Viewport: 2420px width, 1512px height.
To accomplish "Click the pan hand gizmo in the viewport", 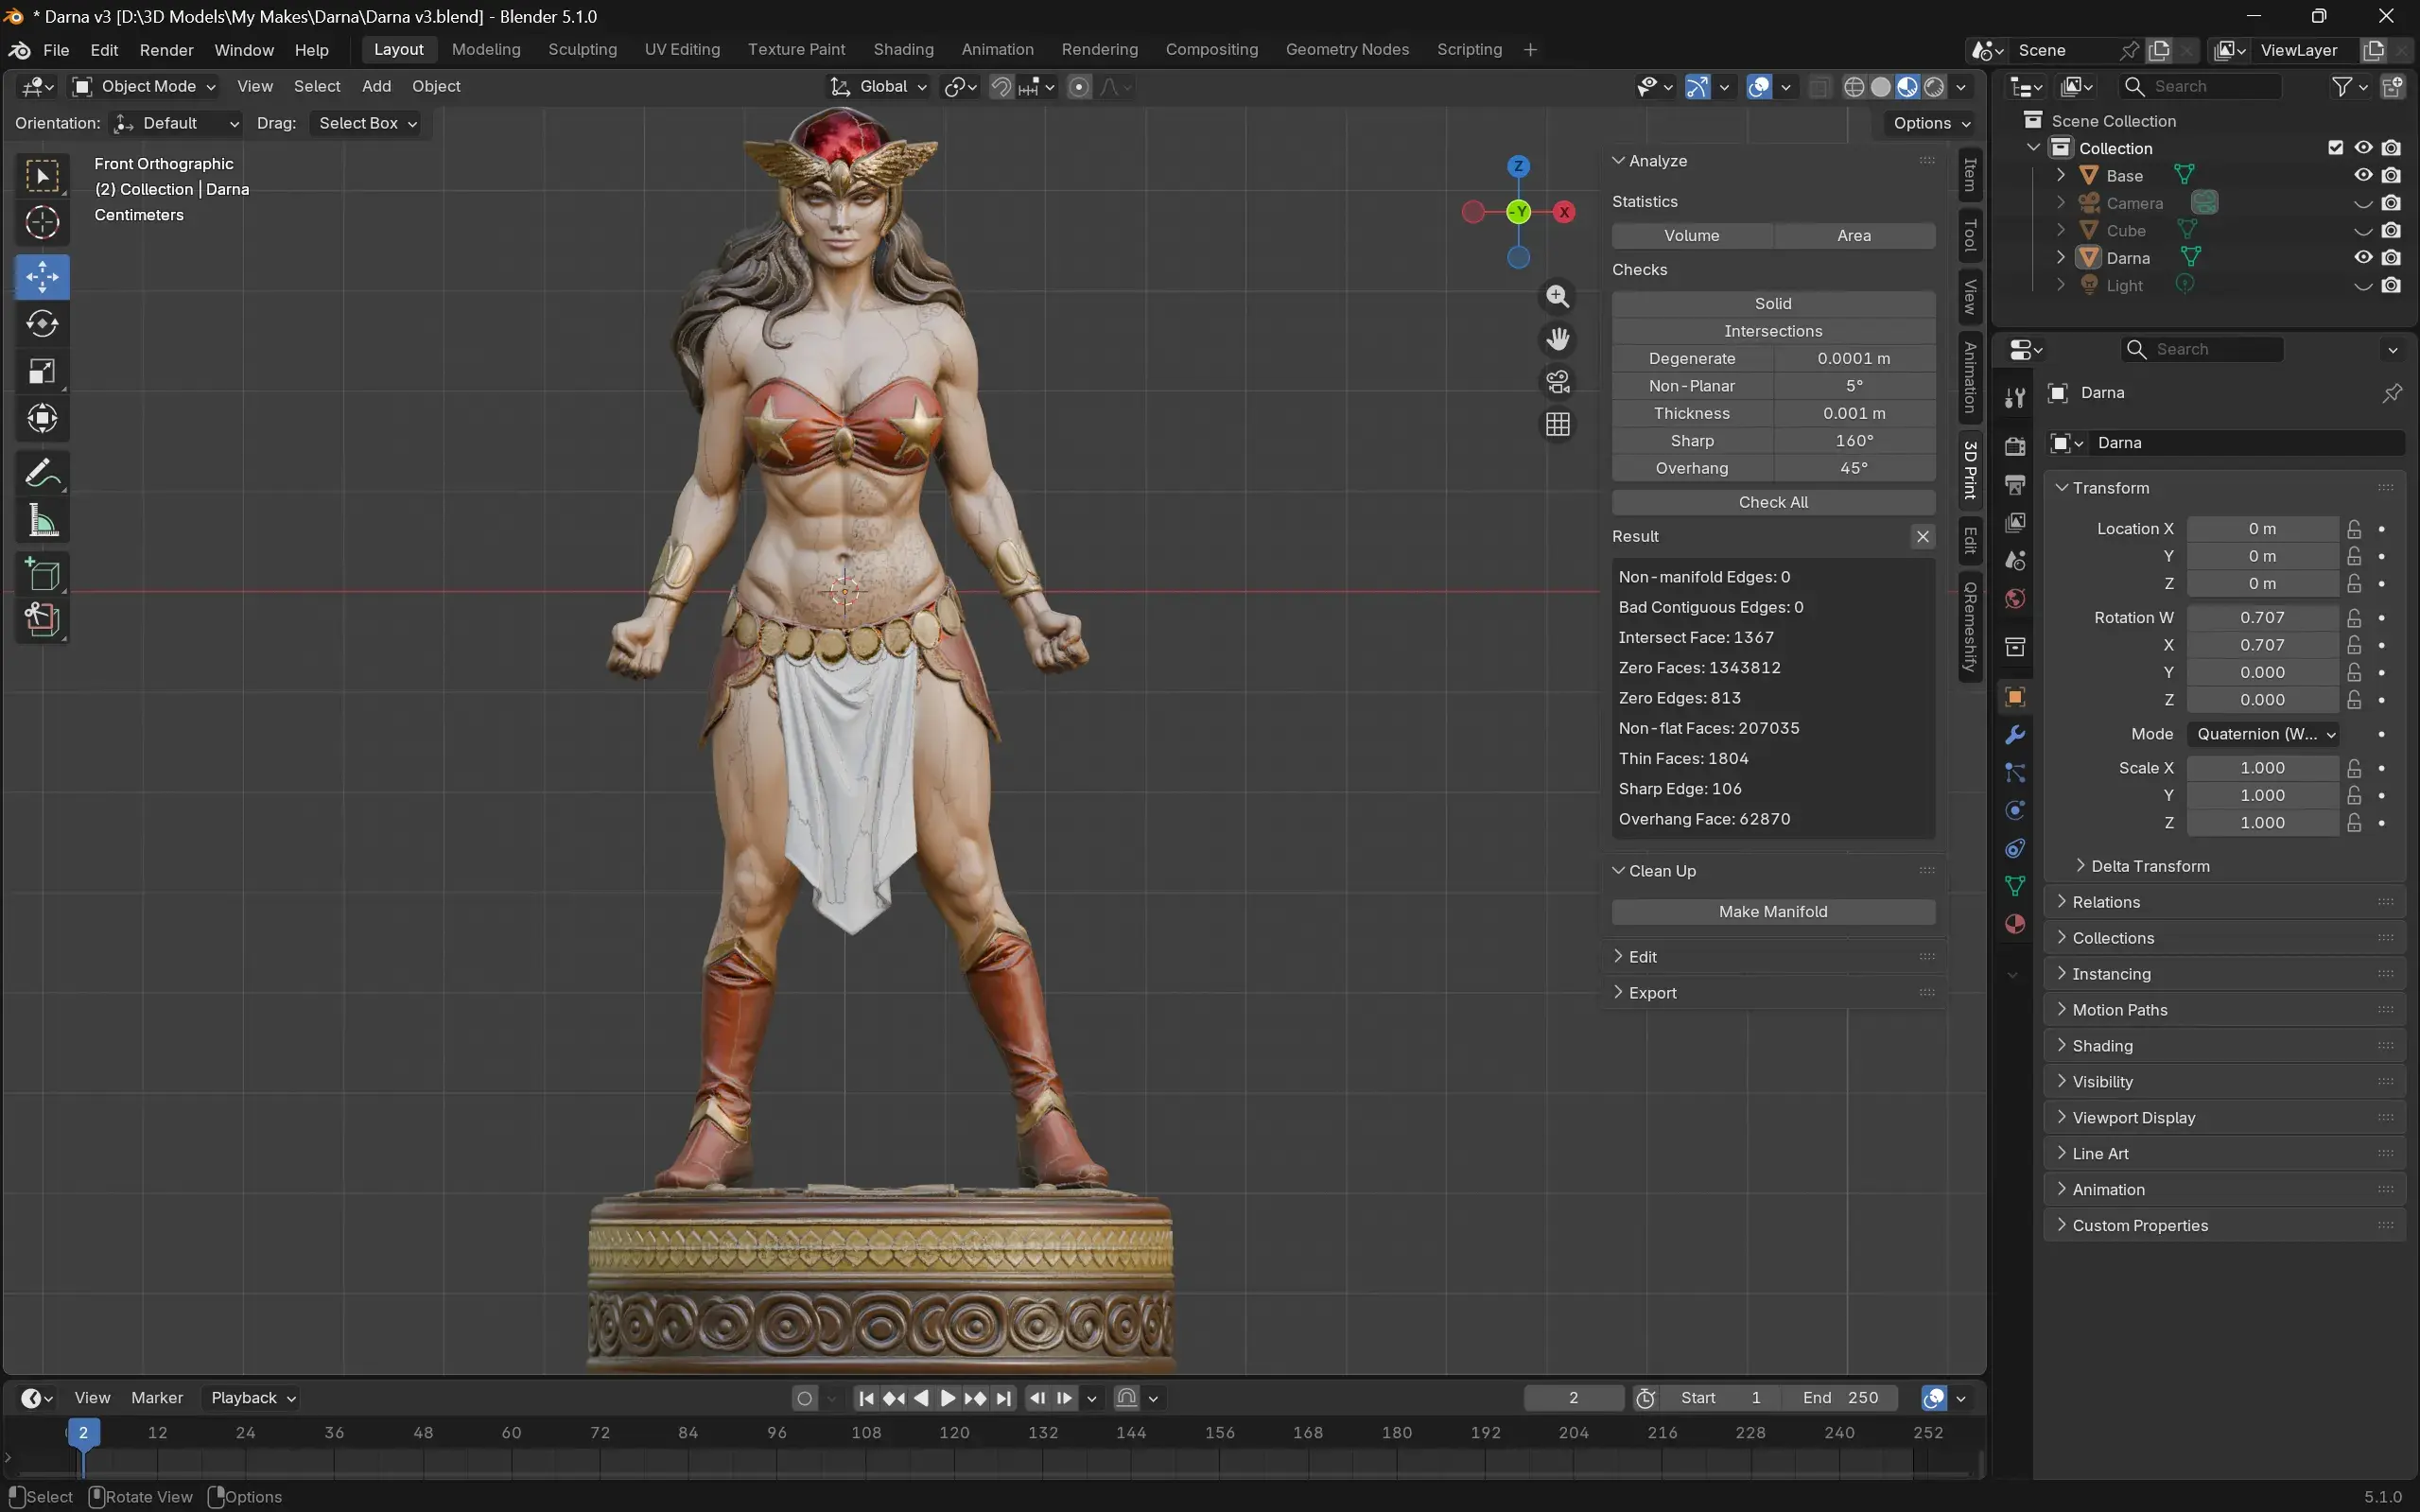I will pos(1557,339).
